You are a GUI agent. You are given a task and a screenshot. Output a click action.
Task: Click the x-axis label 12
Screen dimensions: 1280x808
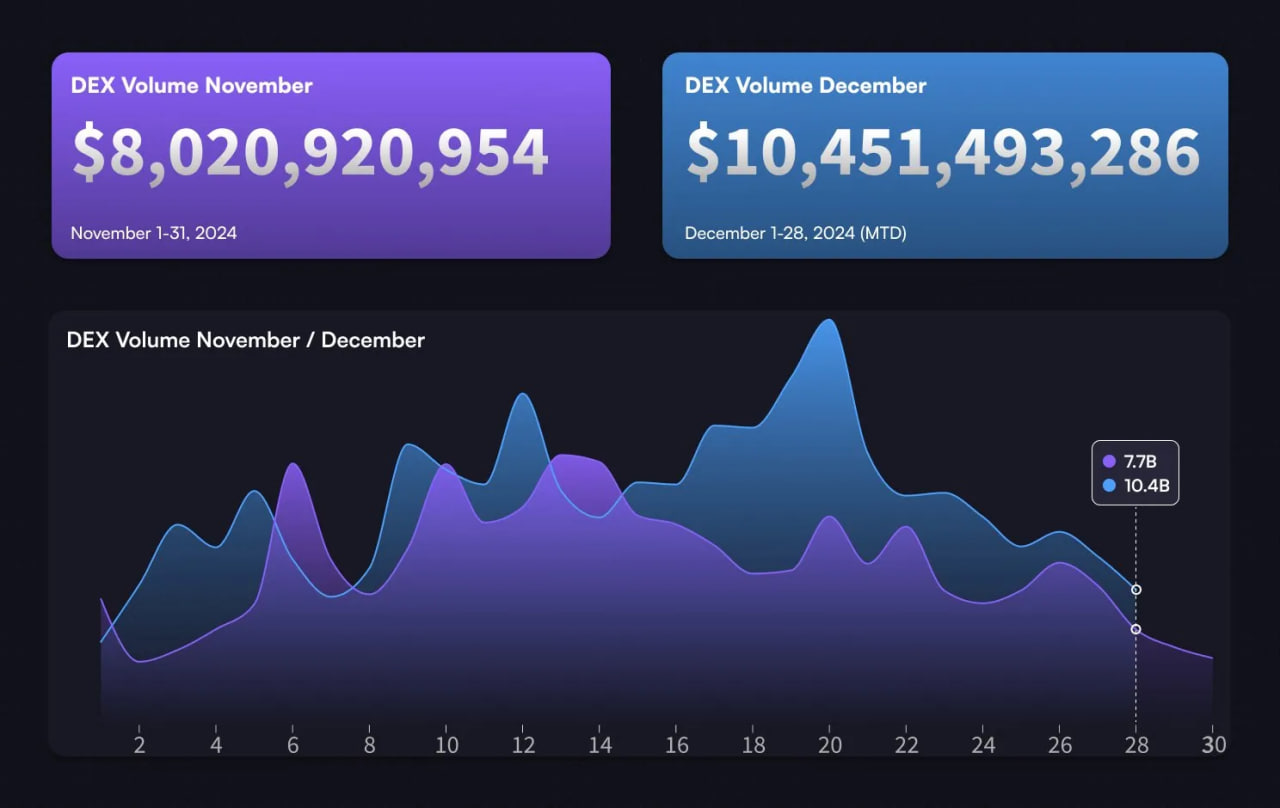point(523,745)
